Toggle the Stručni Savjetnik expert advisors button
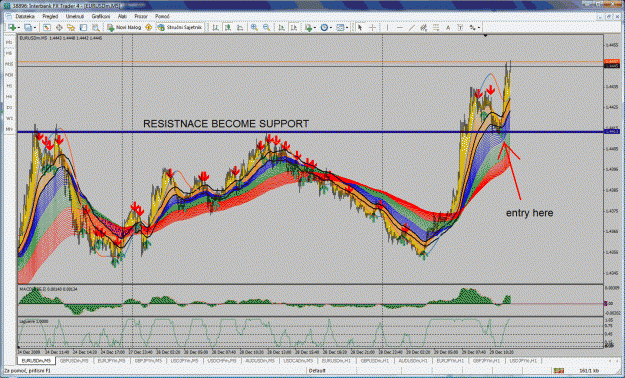Viewport: 625px width, 378px height. click(180, 28)
